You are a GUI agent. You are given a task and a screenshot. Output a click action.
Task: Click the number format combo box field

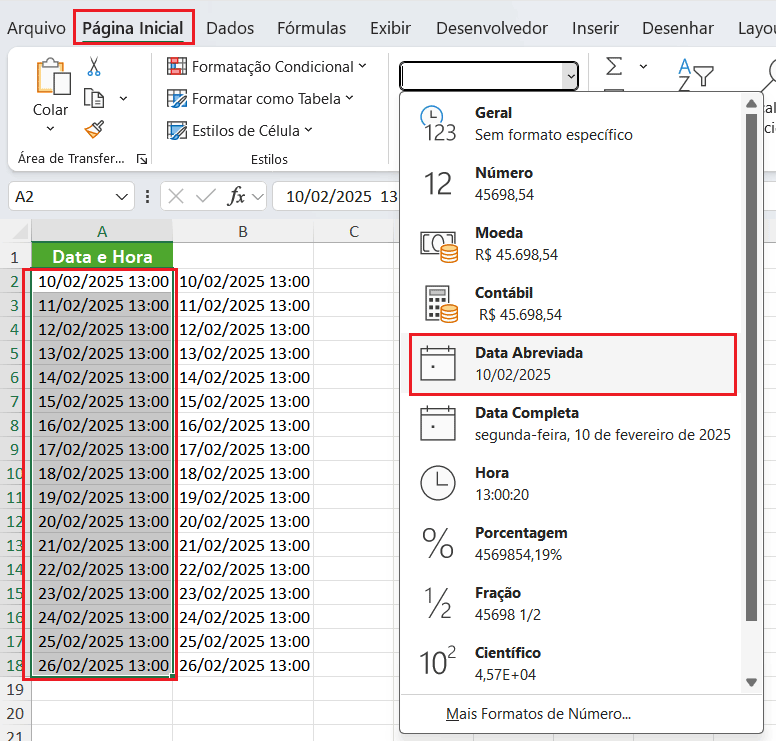tap(480, 76)
